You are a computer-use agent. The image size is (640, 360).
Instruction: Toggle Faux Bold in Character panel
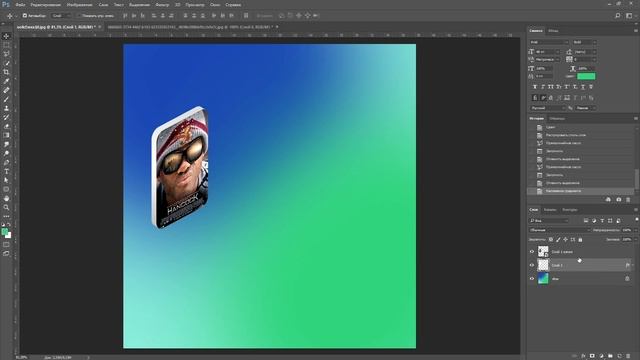point(535,87)
